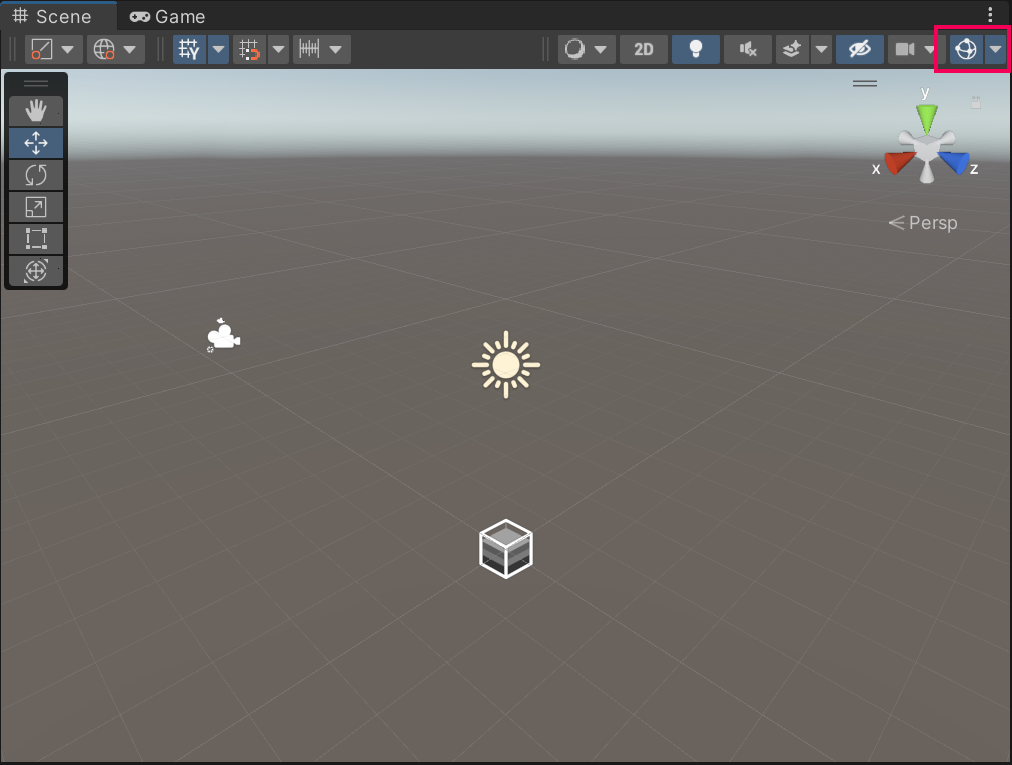The height and width of the screenshot is (765, 1012).
Task: Toggle scene lighting with the lightbulb button
Action: [x=695, y=49]
